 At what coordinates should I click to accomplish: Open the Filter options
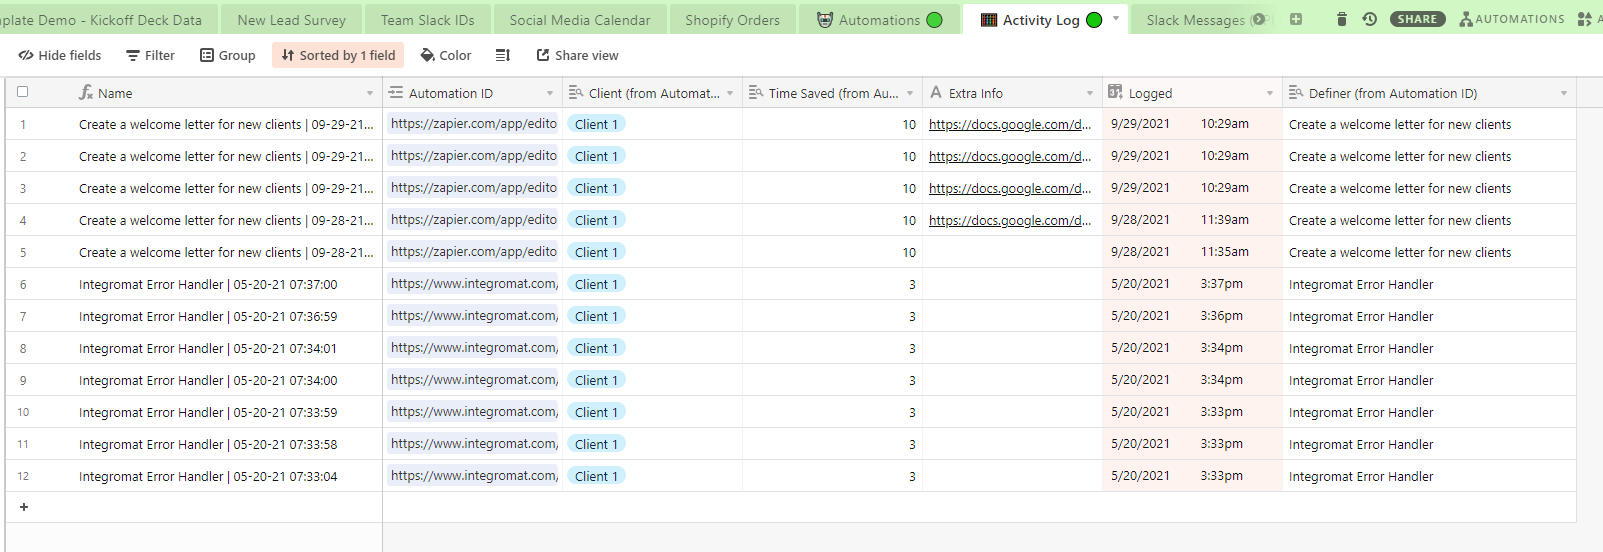click(x=150, y=55)
